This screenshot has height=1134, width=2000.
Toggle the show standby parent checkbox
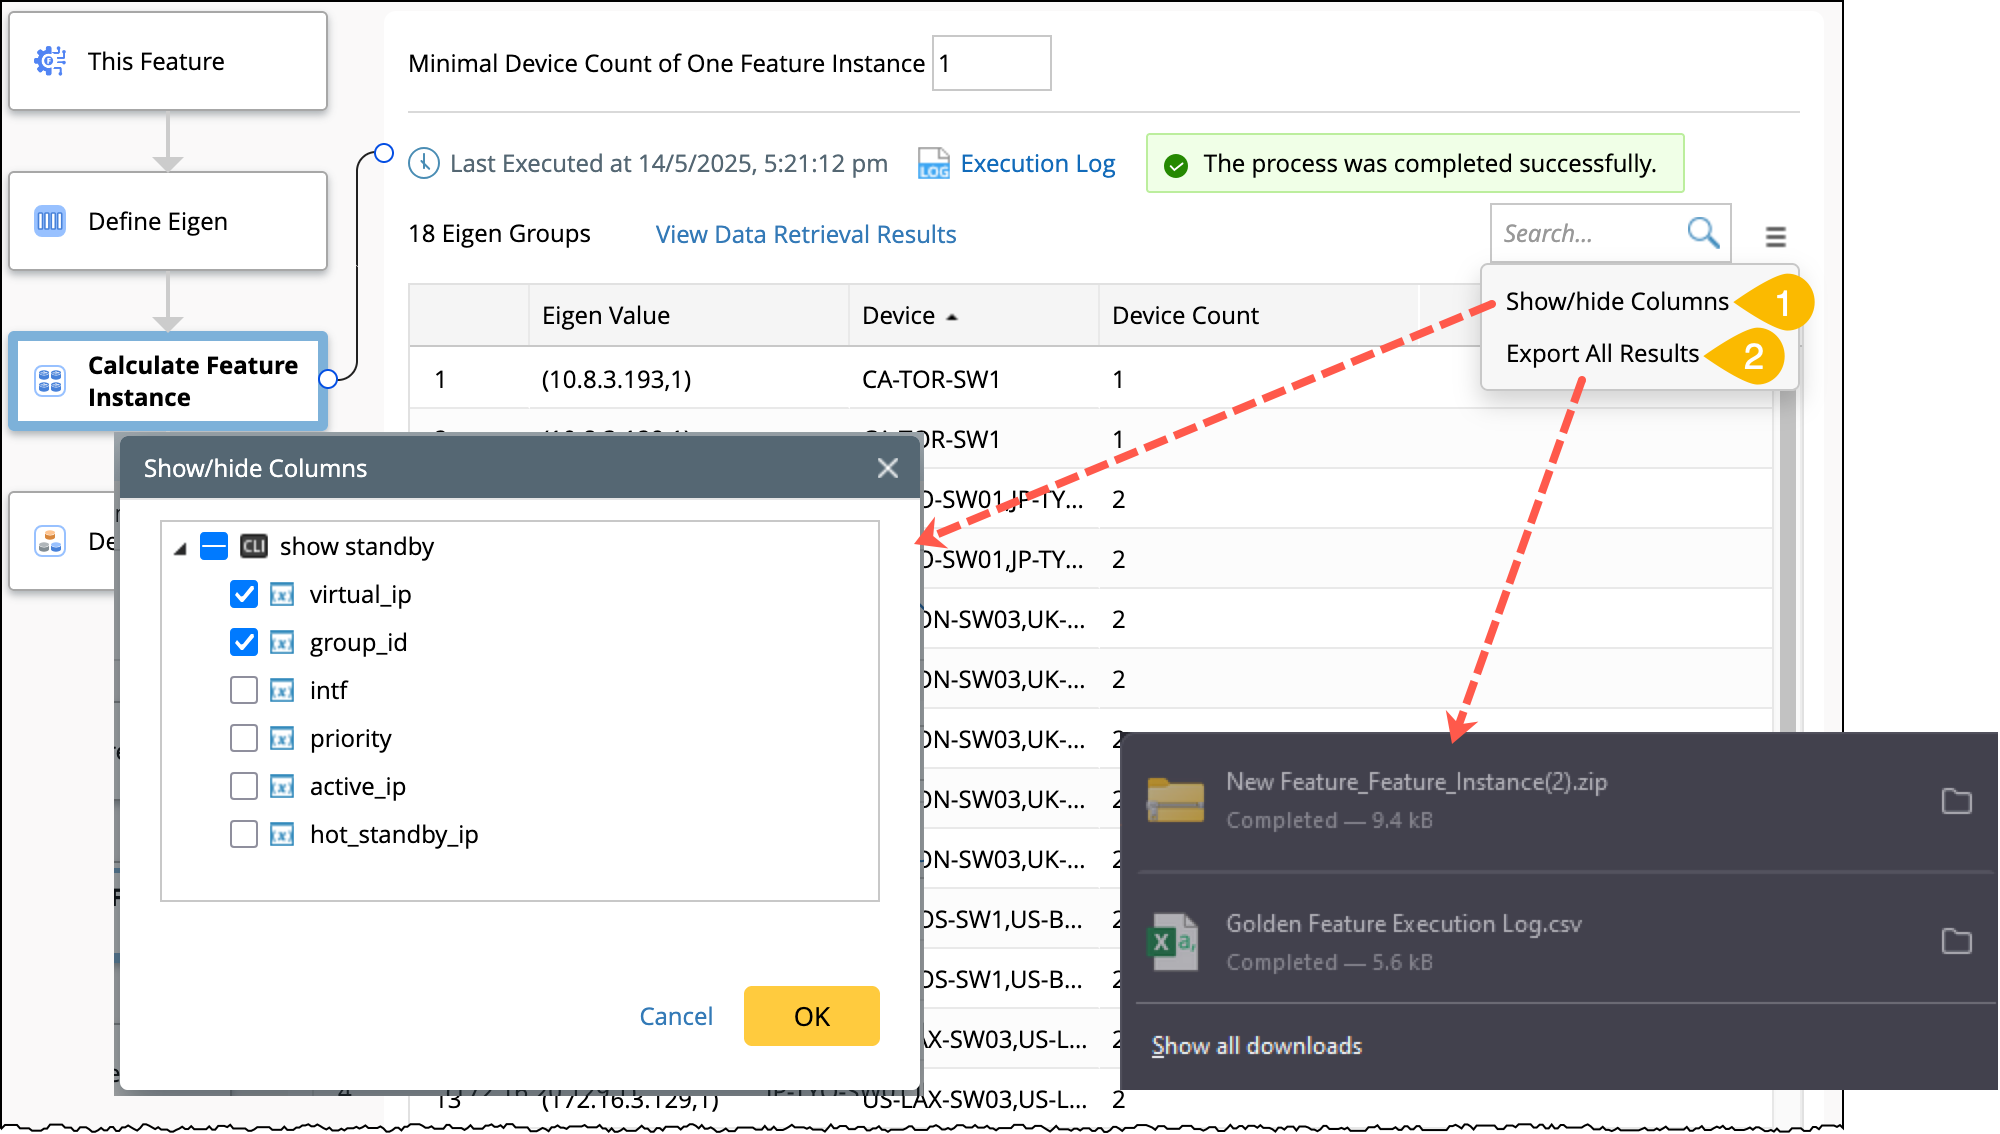coord(214,546)
